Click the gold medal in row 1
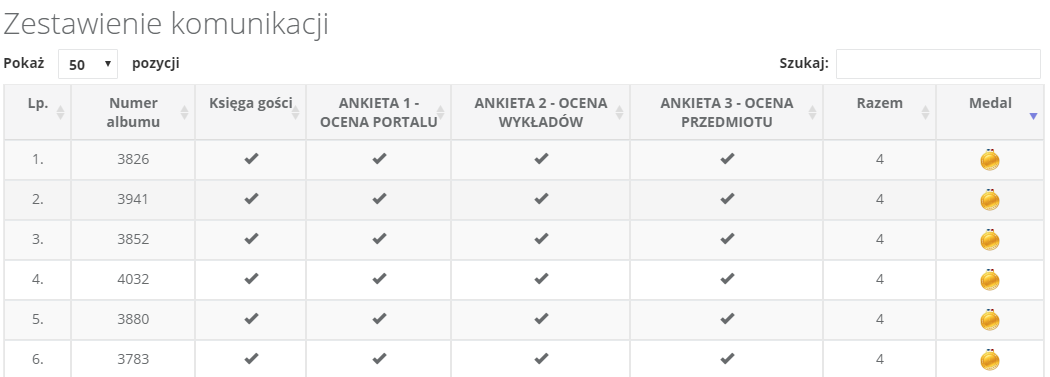1050x377 pixels. tap(989, 159)
